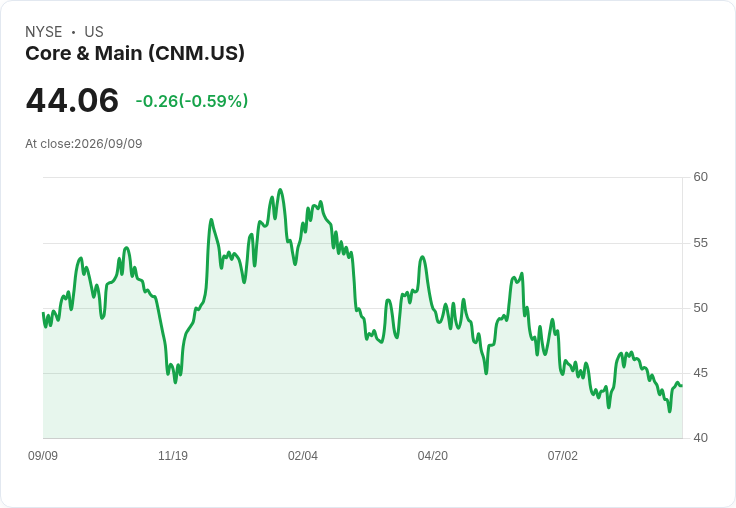This screenshot has width=736, height=508.
Task: Select the -0.26(-0.59%) price change text
Action: click(x=192, y=101)
